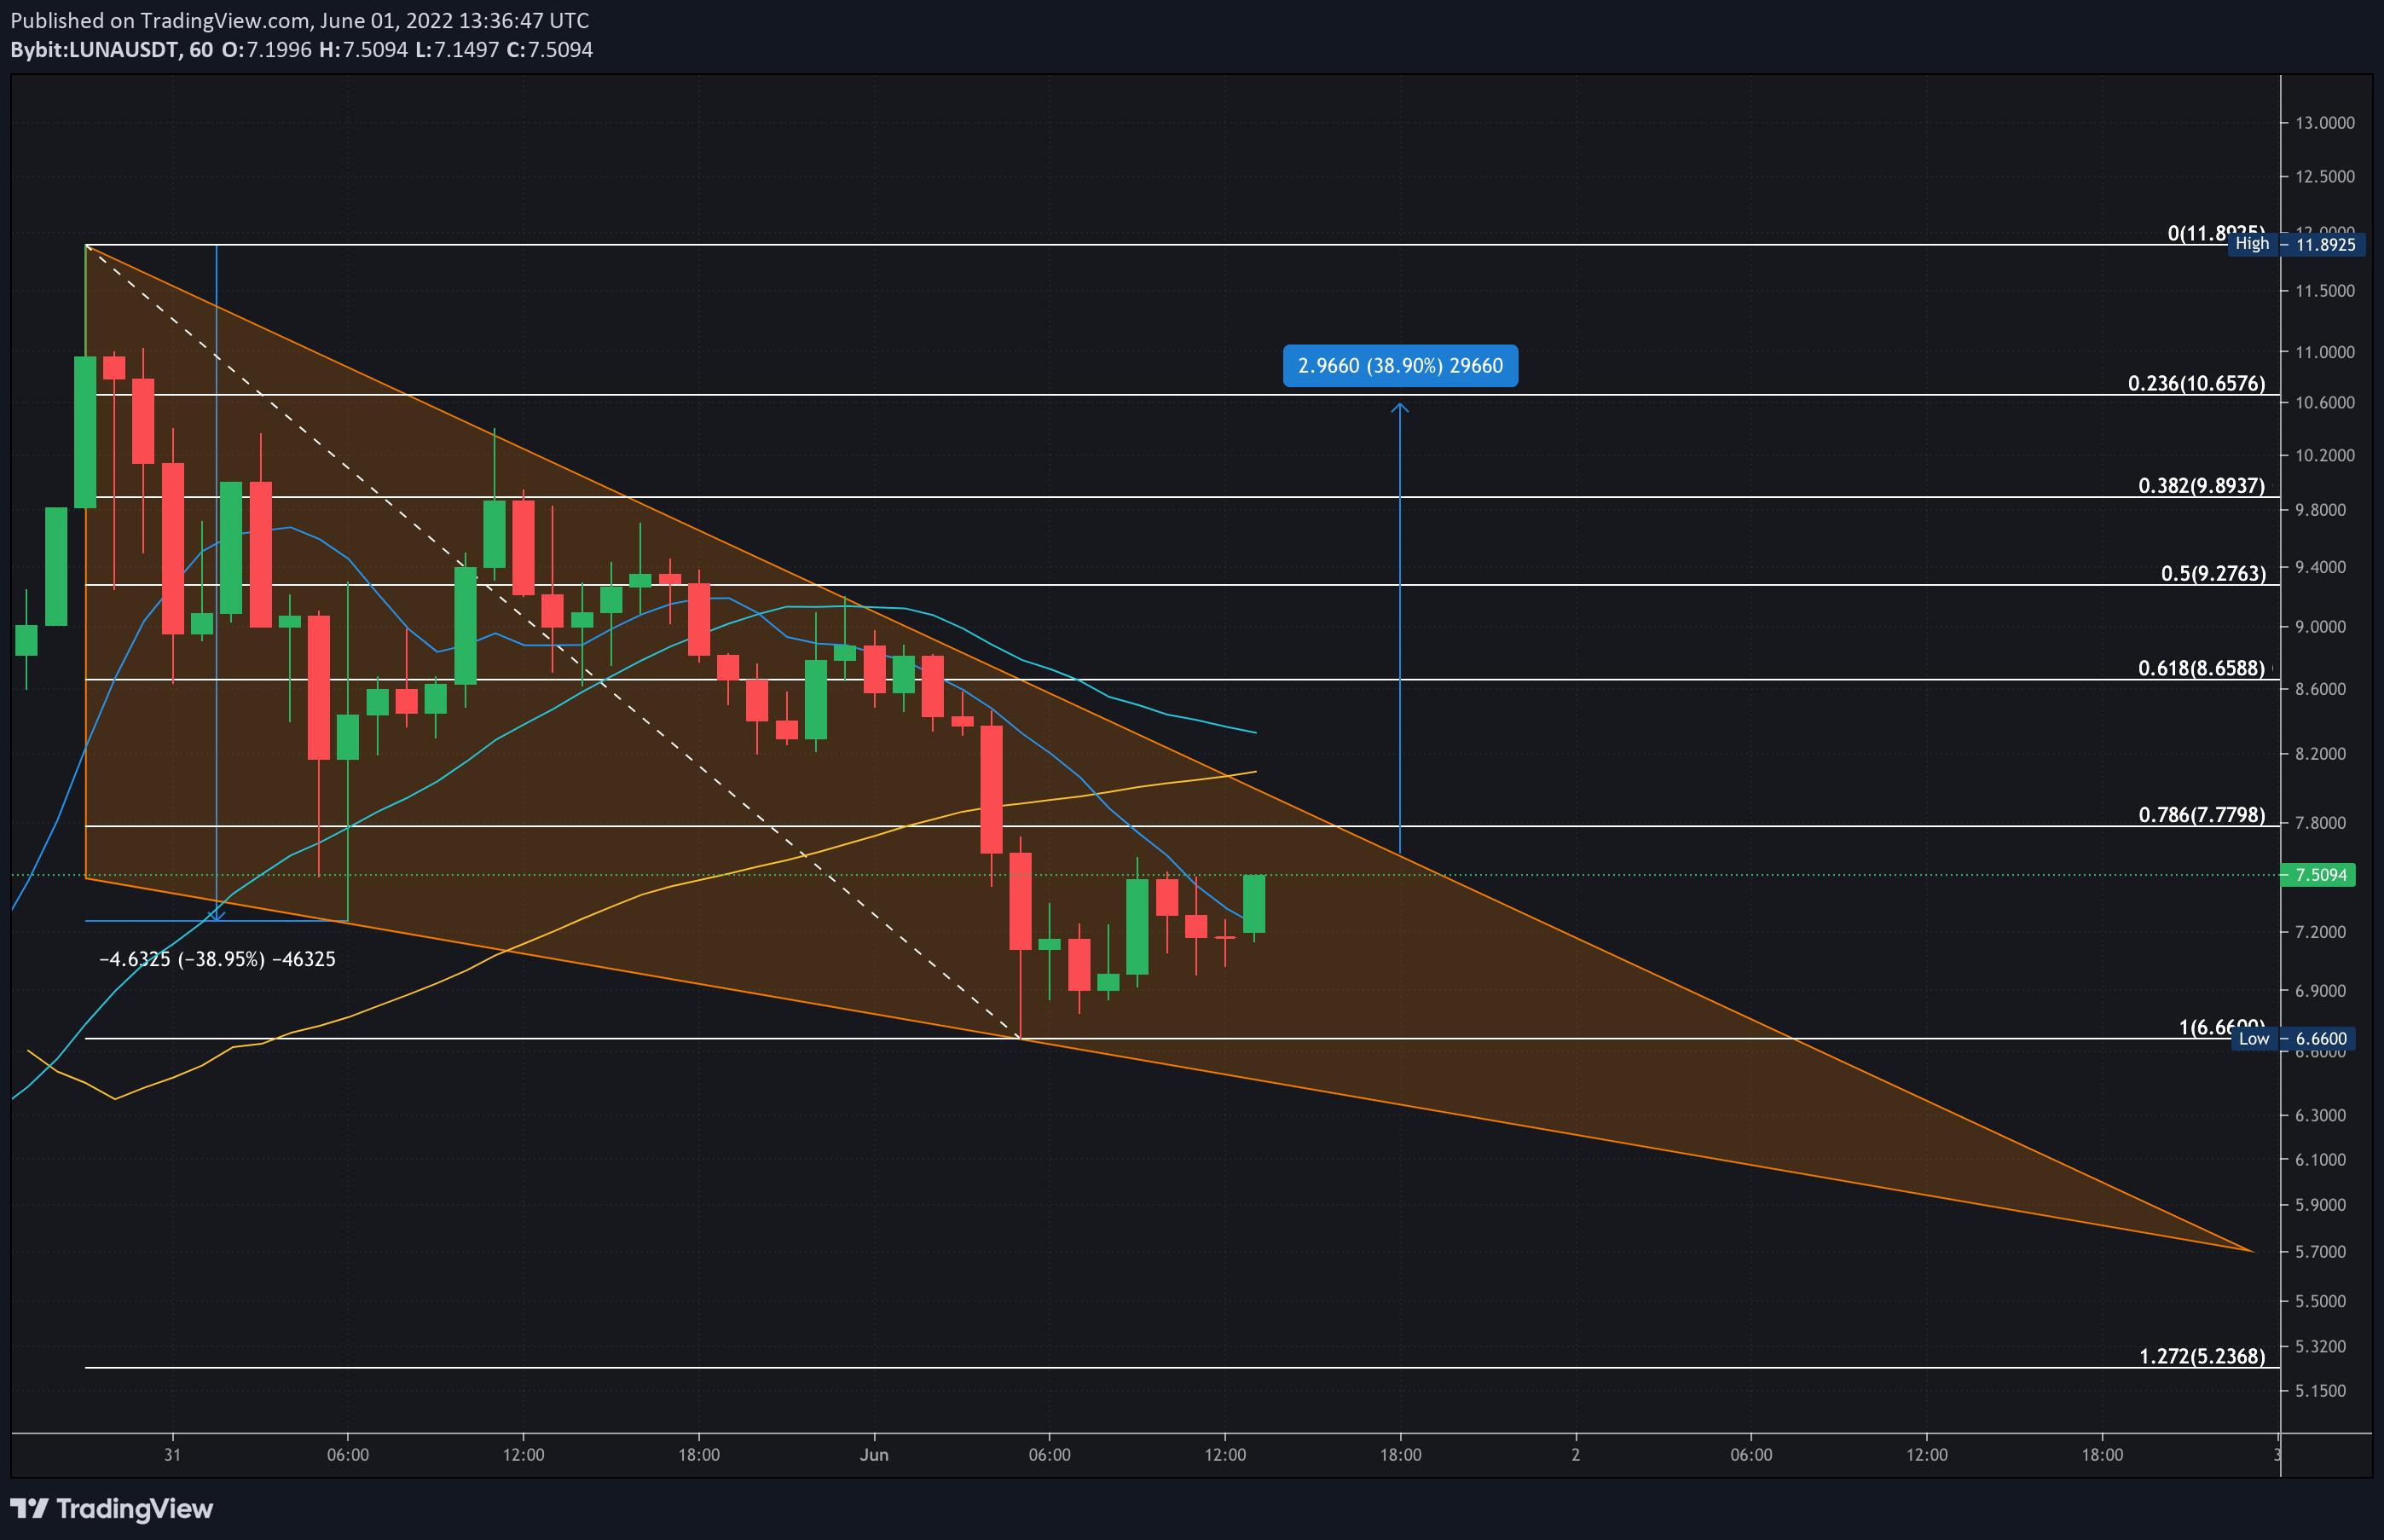The height and width of the screenshot is (1540, 2384).
Task: Click the blue 2.9660 (38.90%) measurement label
Action: pos(1400,366)
